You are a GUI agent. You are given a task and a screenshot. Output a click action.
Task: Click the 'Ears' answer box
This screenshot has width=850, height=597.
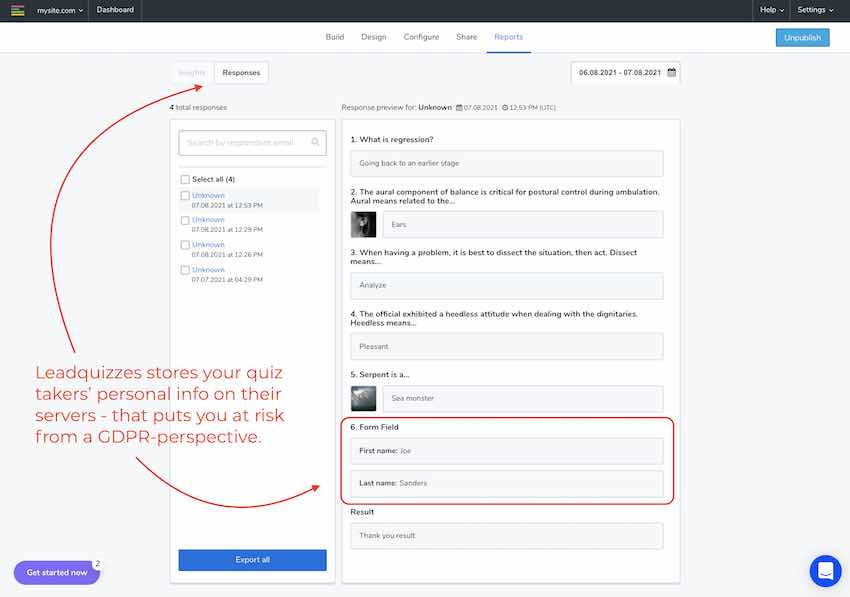[x=523, y=224]
